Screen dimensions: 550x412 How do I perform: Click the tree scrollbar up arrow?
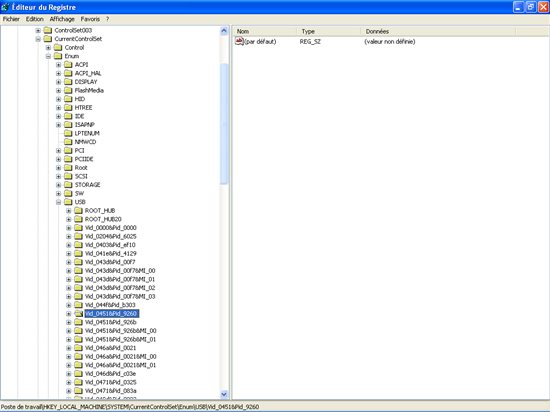coord(224,31)
